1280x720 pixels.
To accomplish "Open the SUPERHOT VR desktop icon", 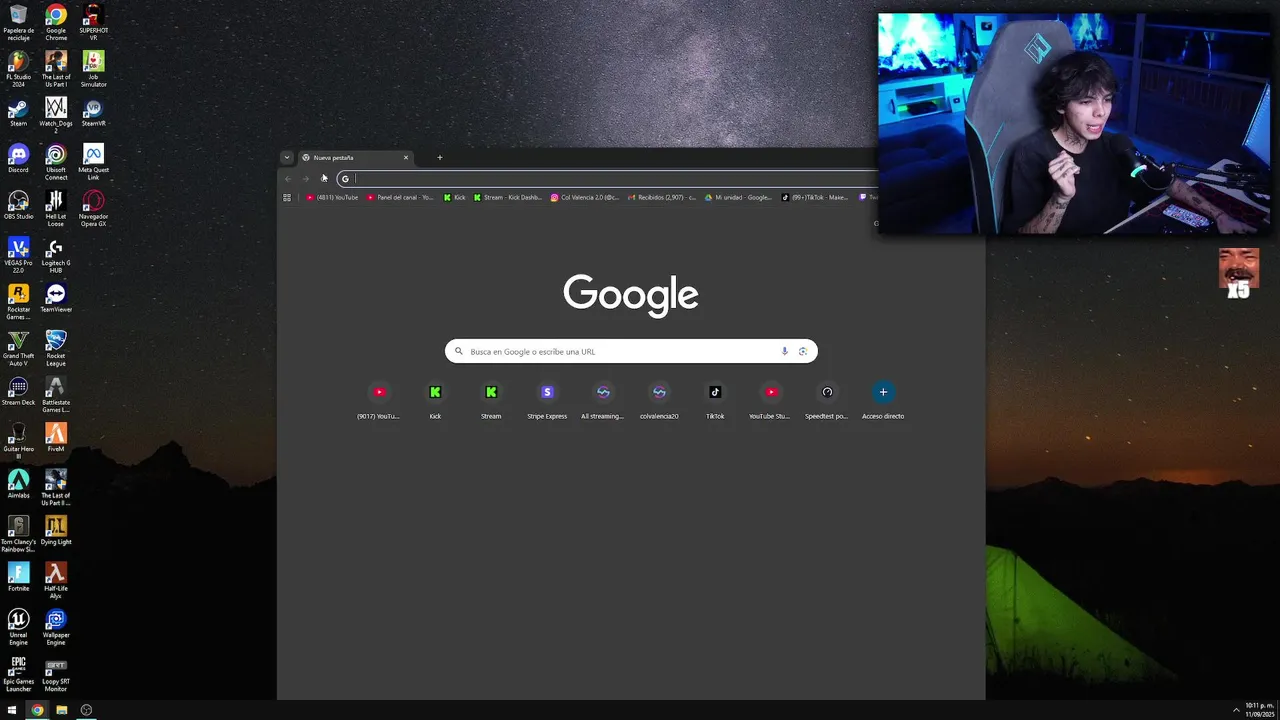I will pyautogui.click(x=93, y=23).
